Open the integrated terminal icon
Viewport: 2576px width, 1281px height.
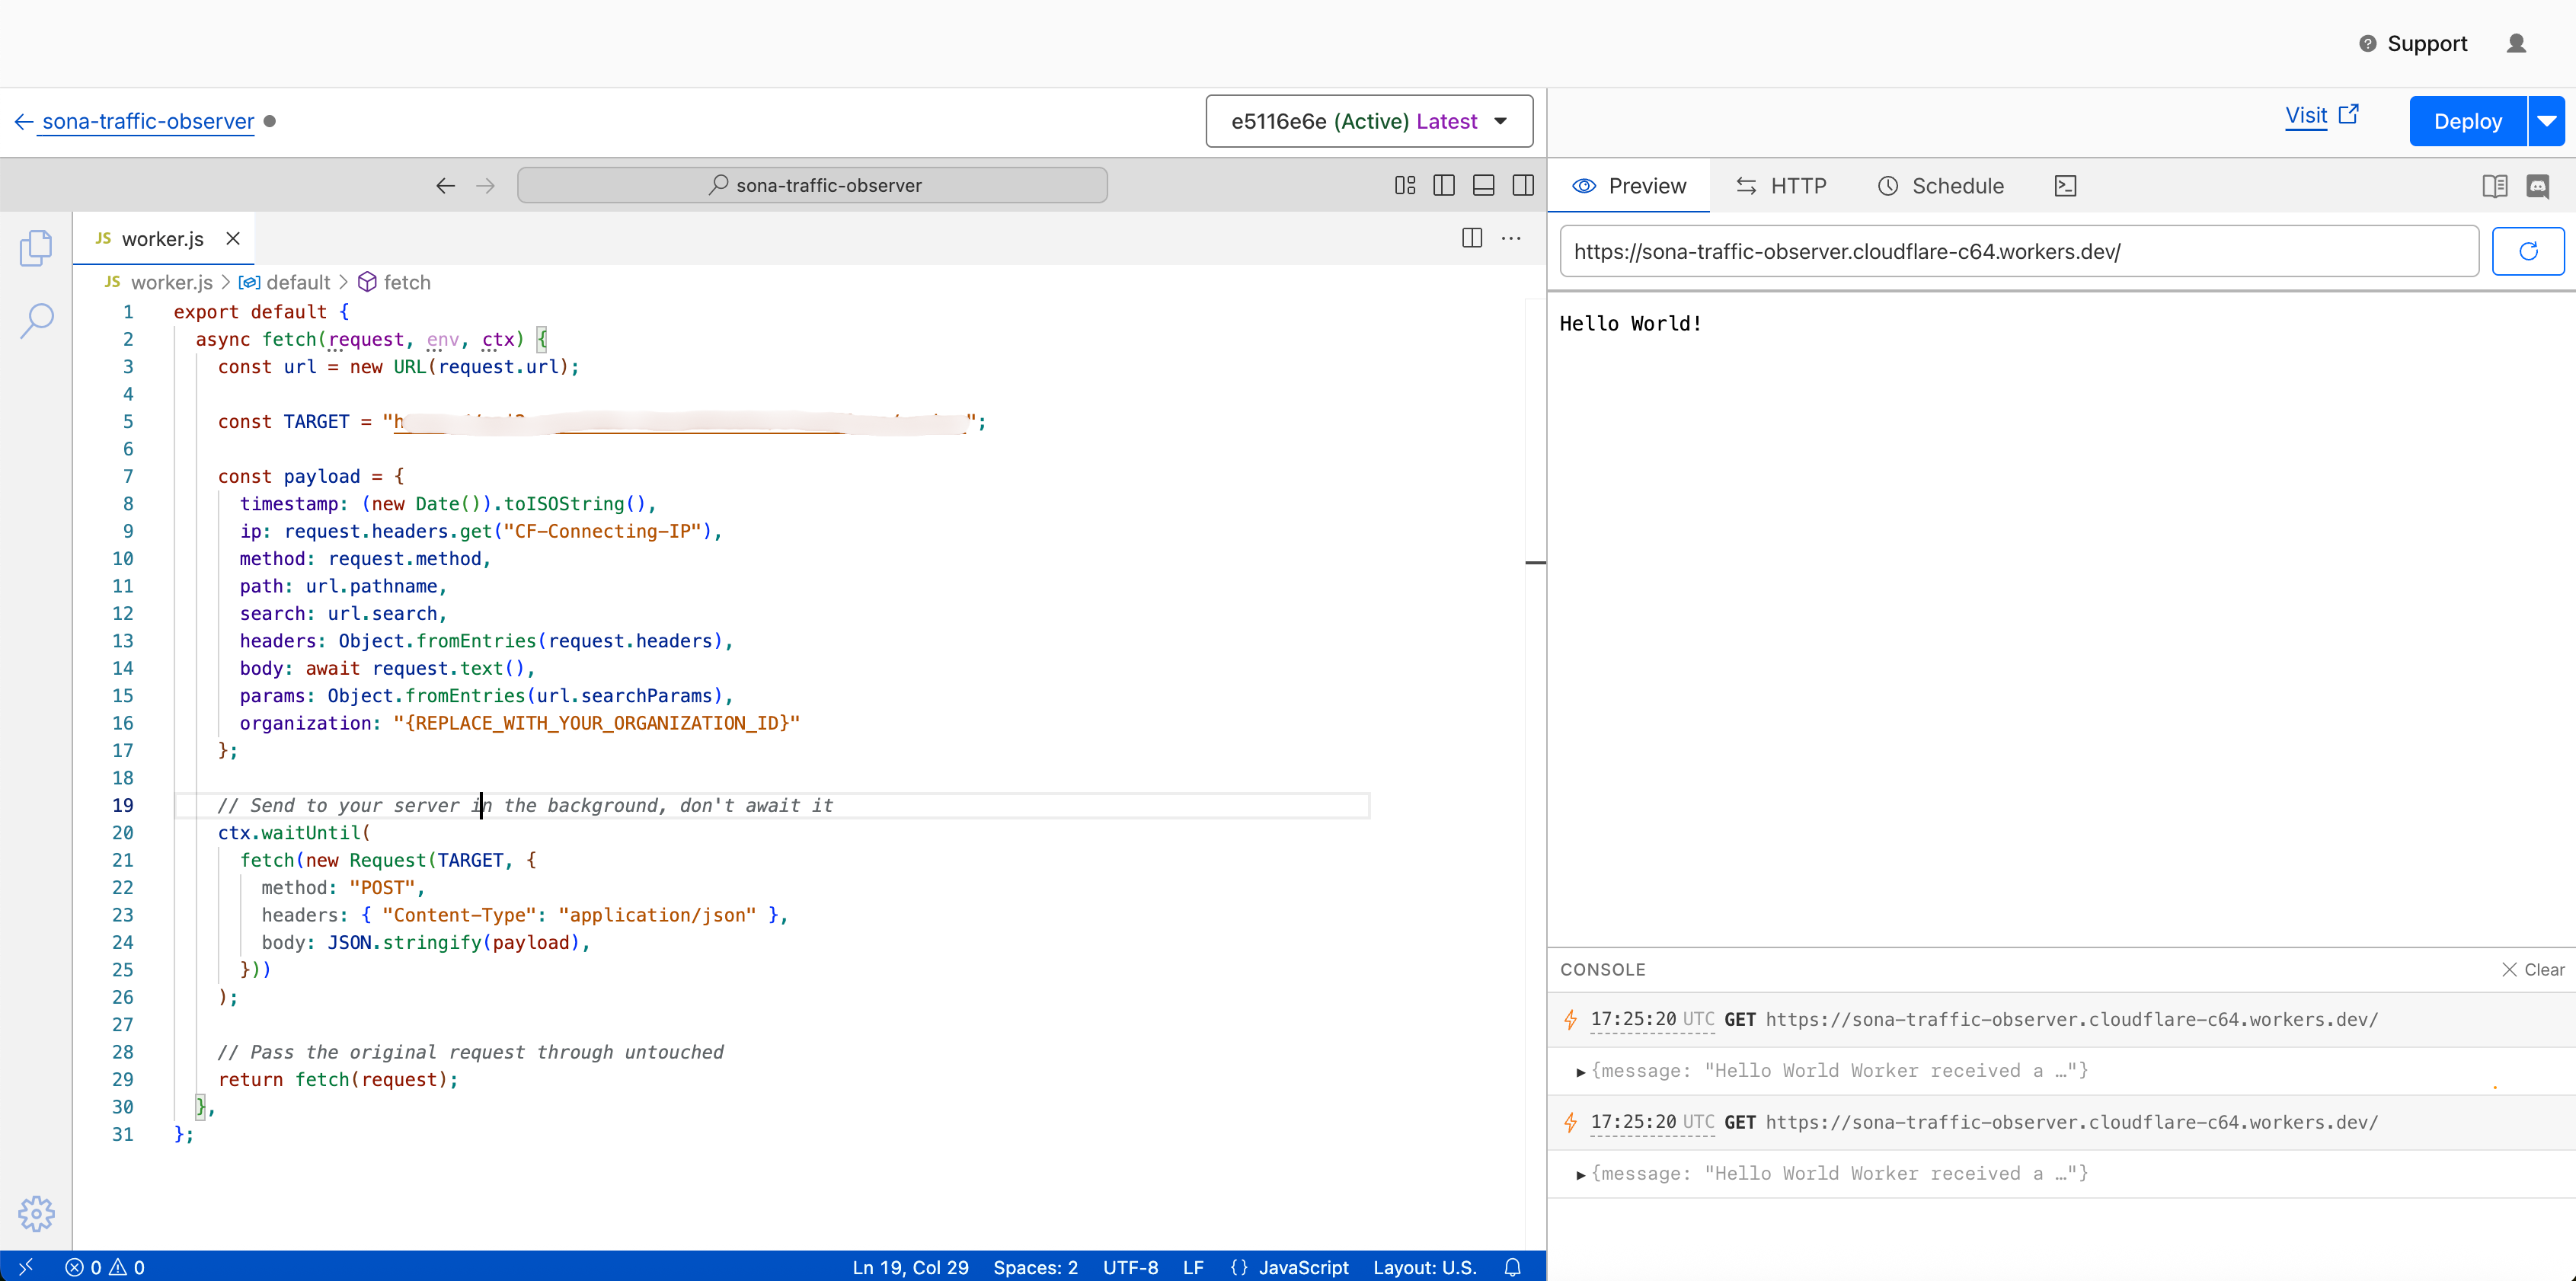pos(2065,185)
